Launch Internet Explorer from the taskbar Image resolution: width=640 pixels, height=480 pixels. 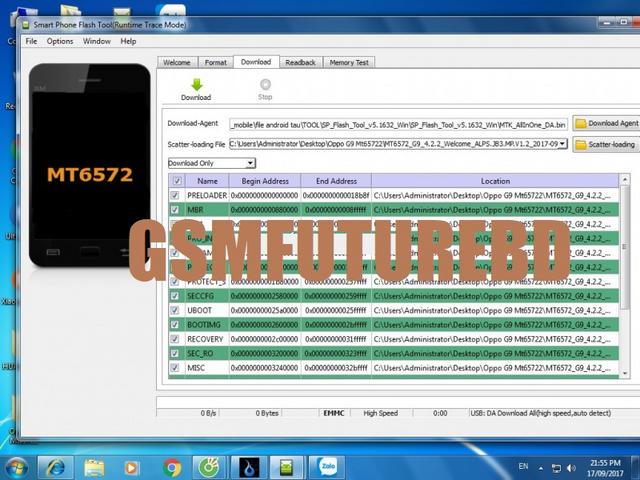56,467
